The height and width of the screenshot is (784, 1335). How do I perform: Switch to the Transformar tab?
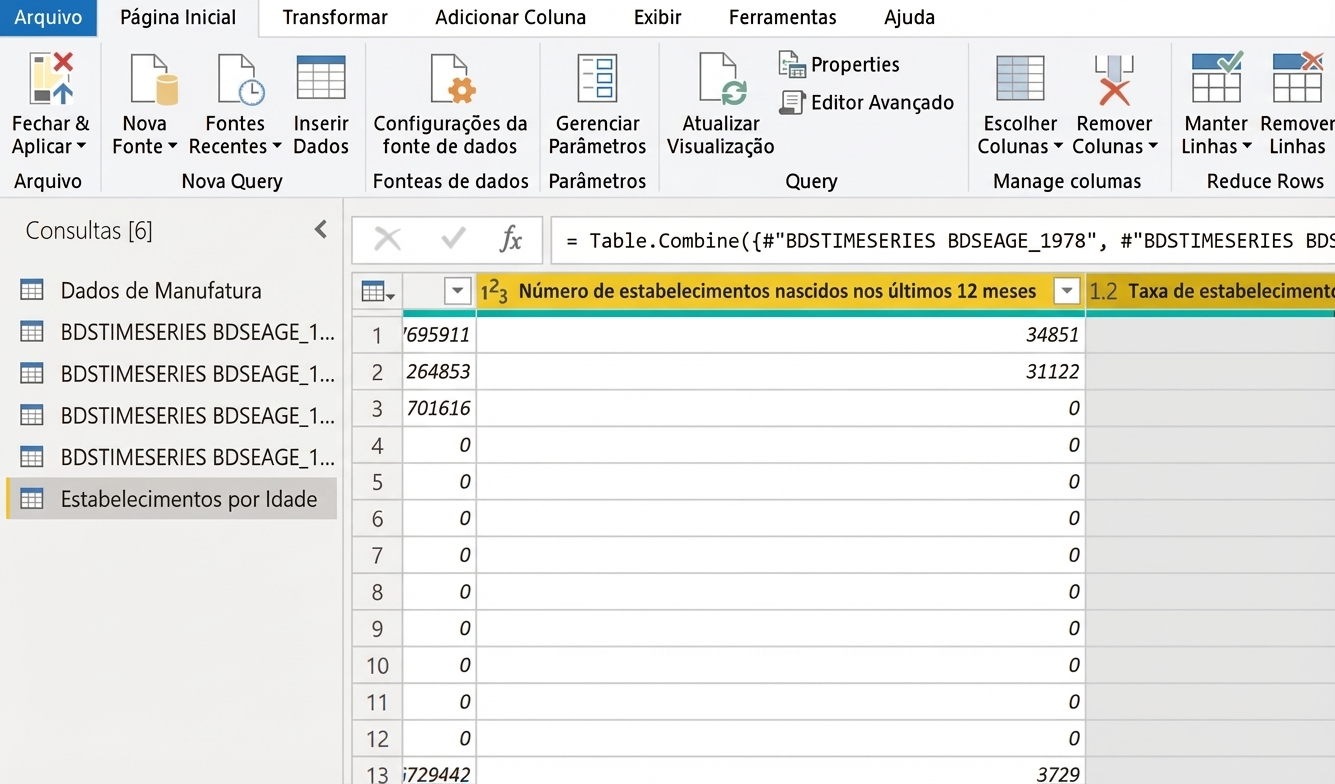pos(335,18)
